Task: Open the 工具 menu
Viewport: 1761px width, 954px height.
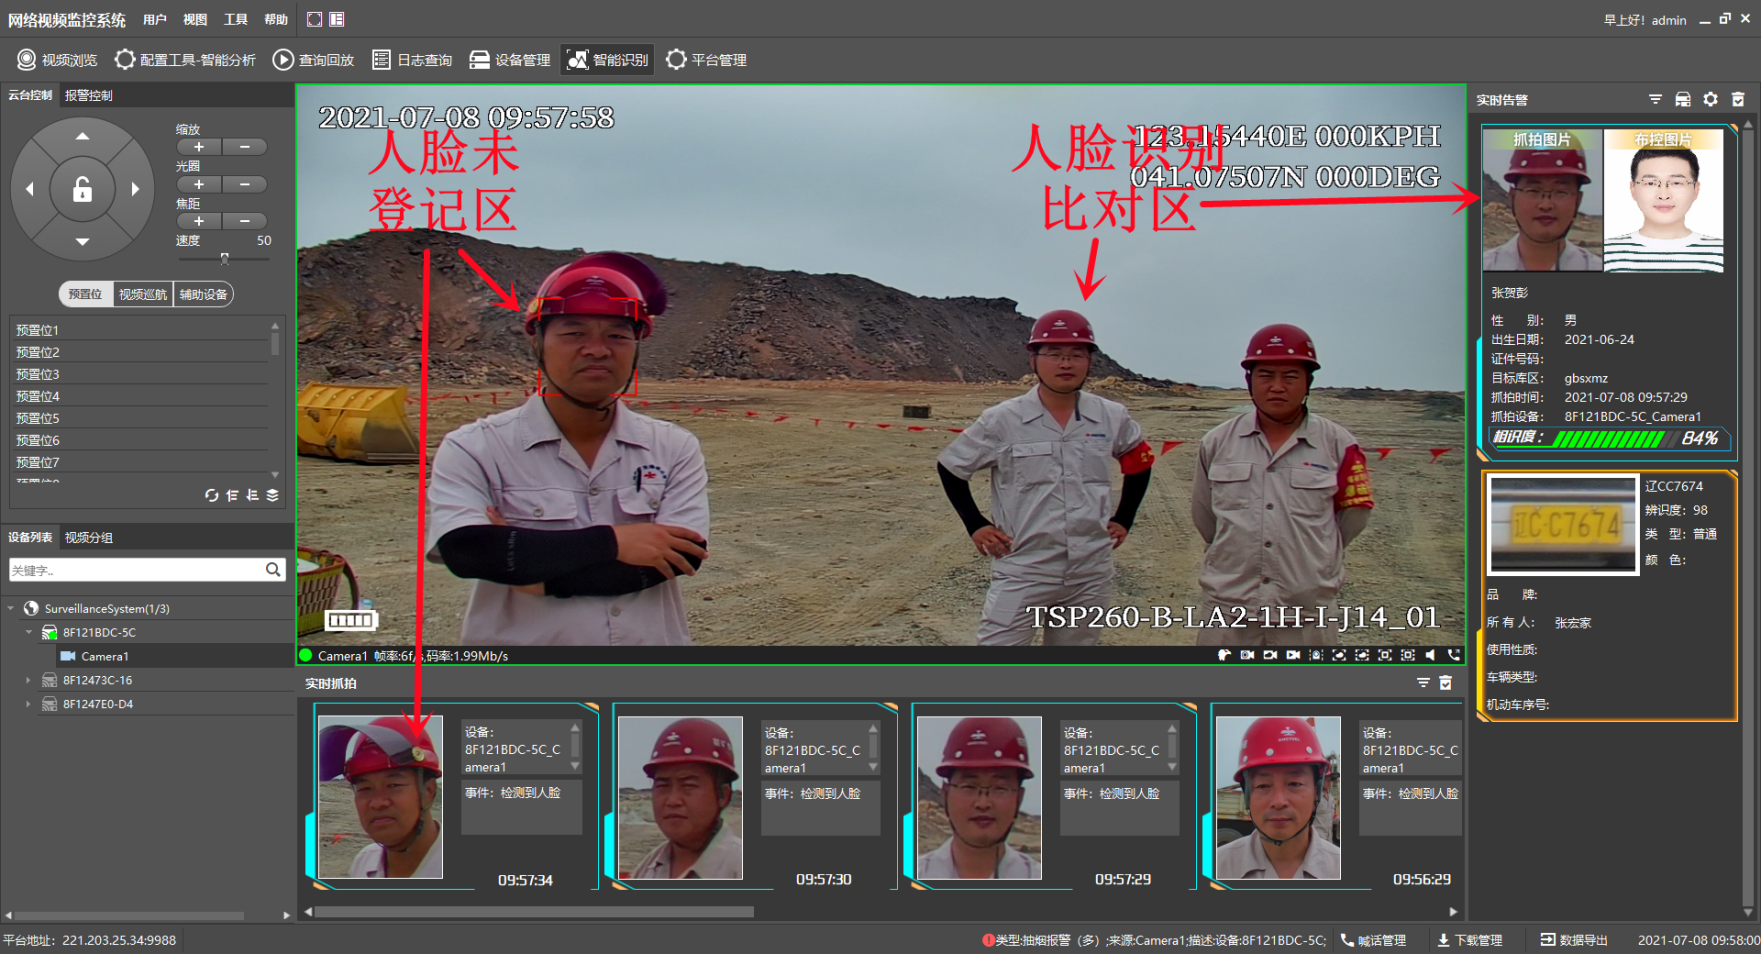Action: pyautogui.click(x=235, y=19)
